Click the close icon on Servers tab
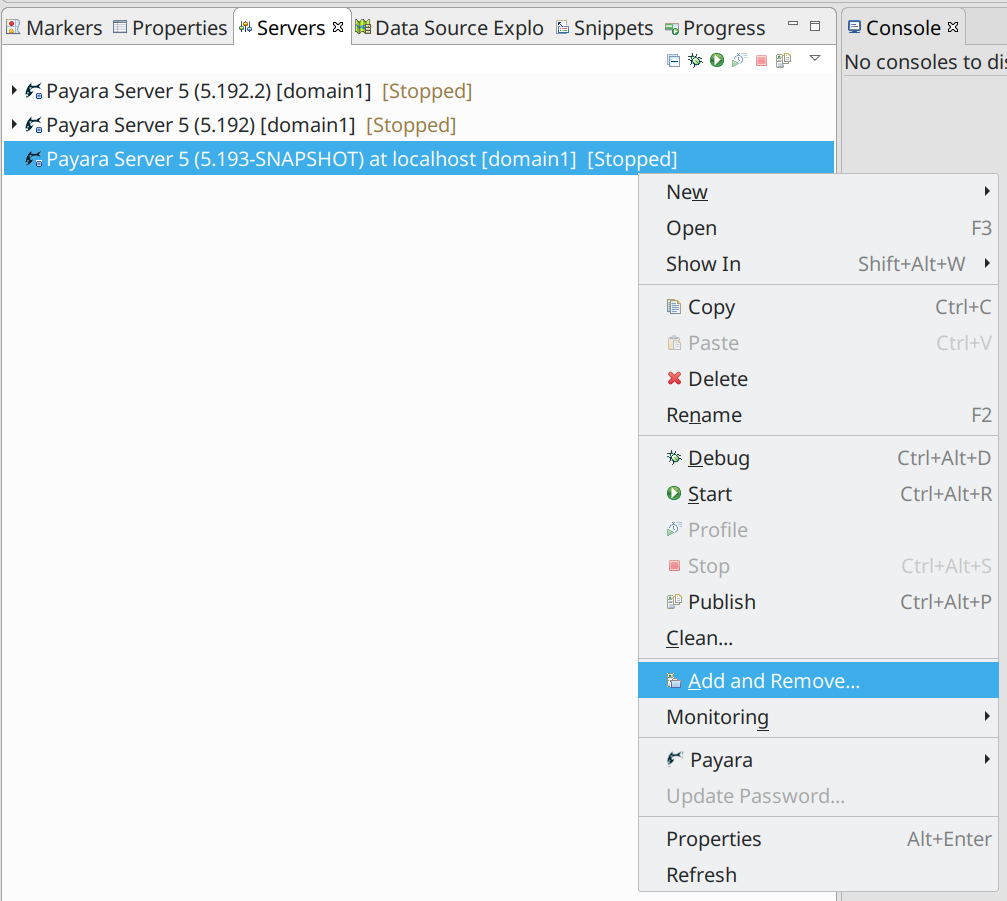The width and height of the screenshot is (1007, 901). pyautogui.click(x=338, y=27)
